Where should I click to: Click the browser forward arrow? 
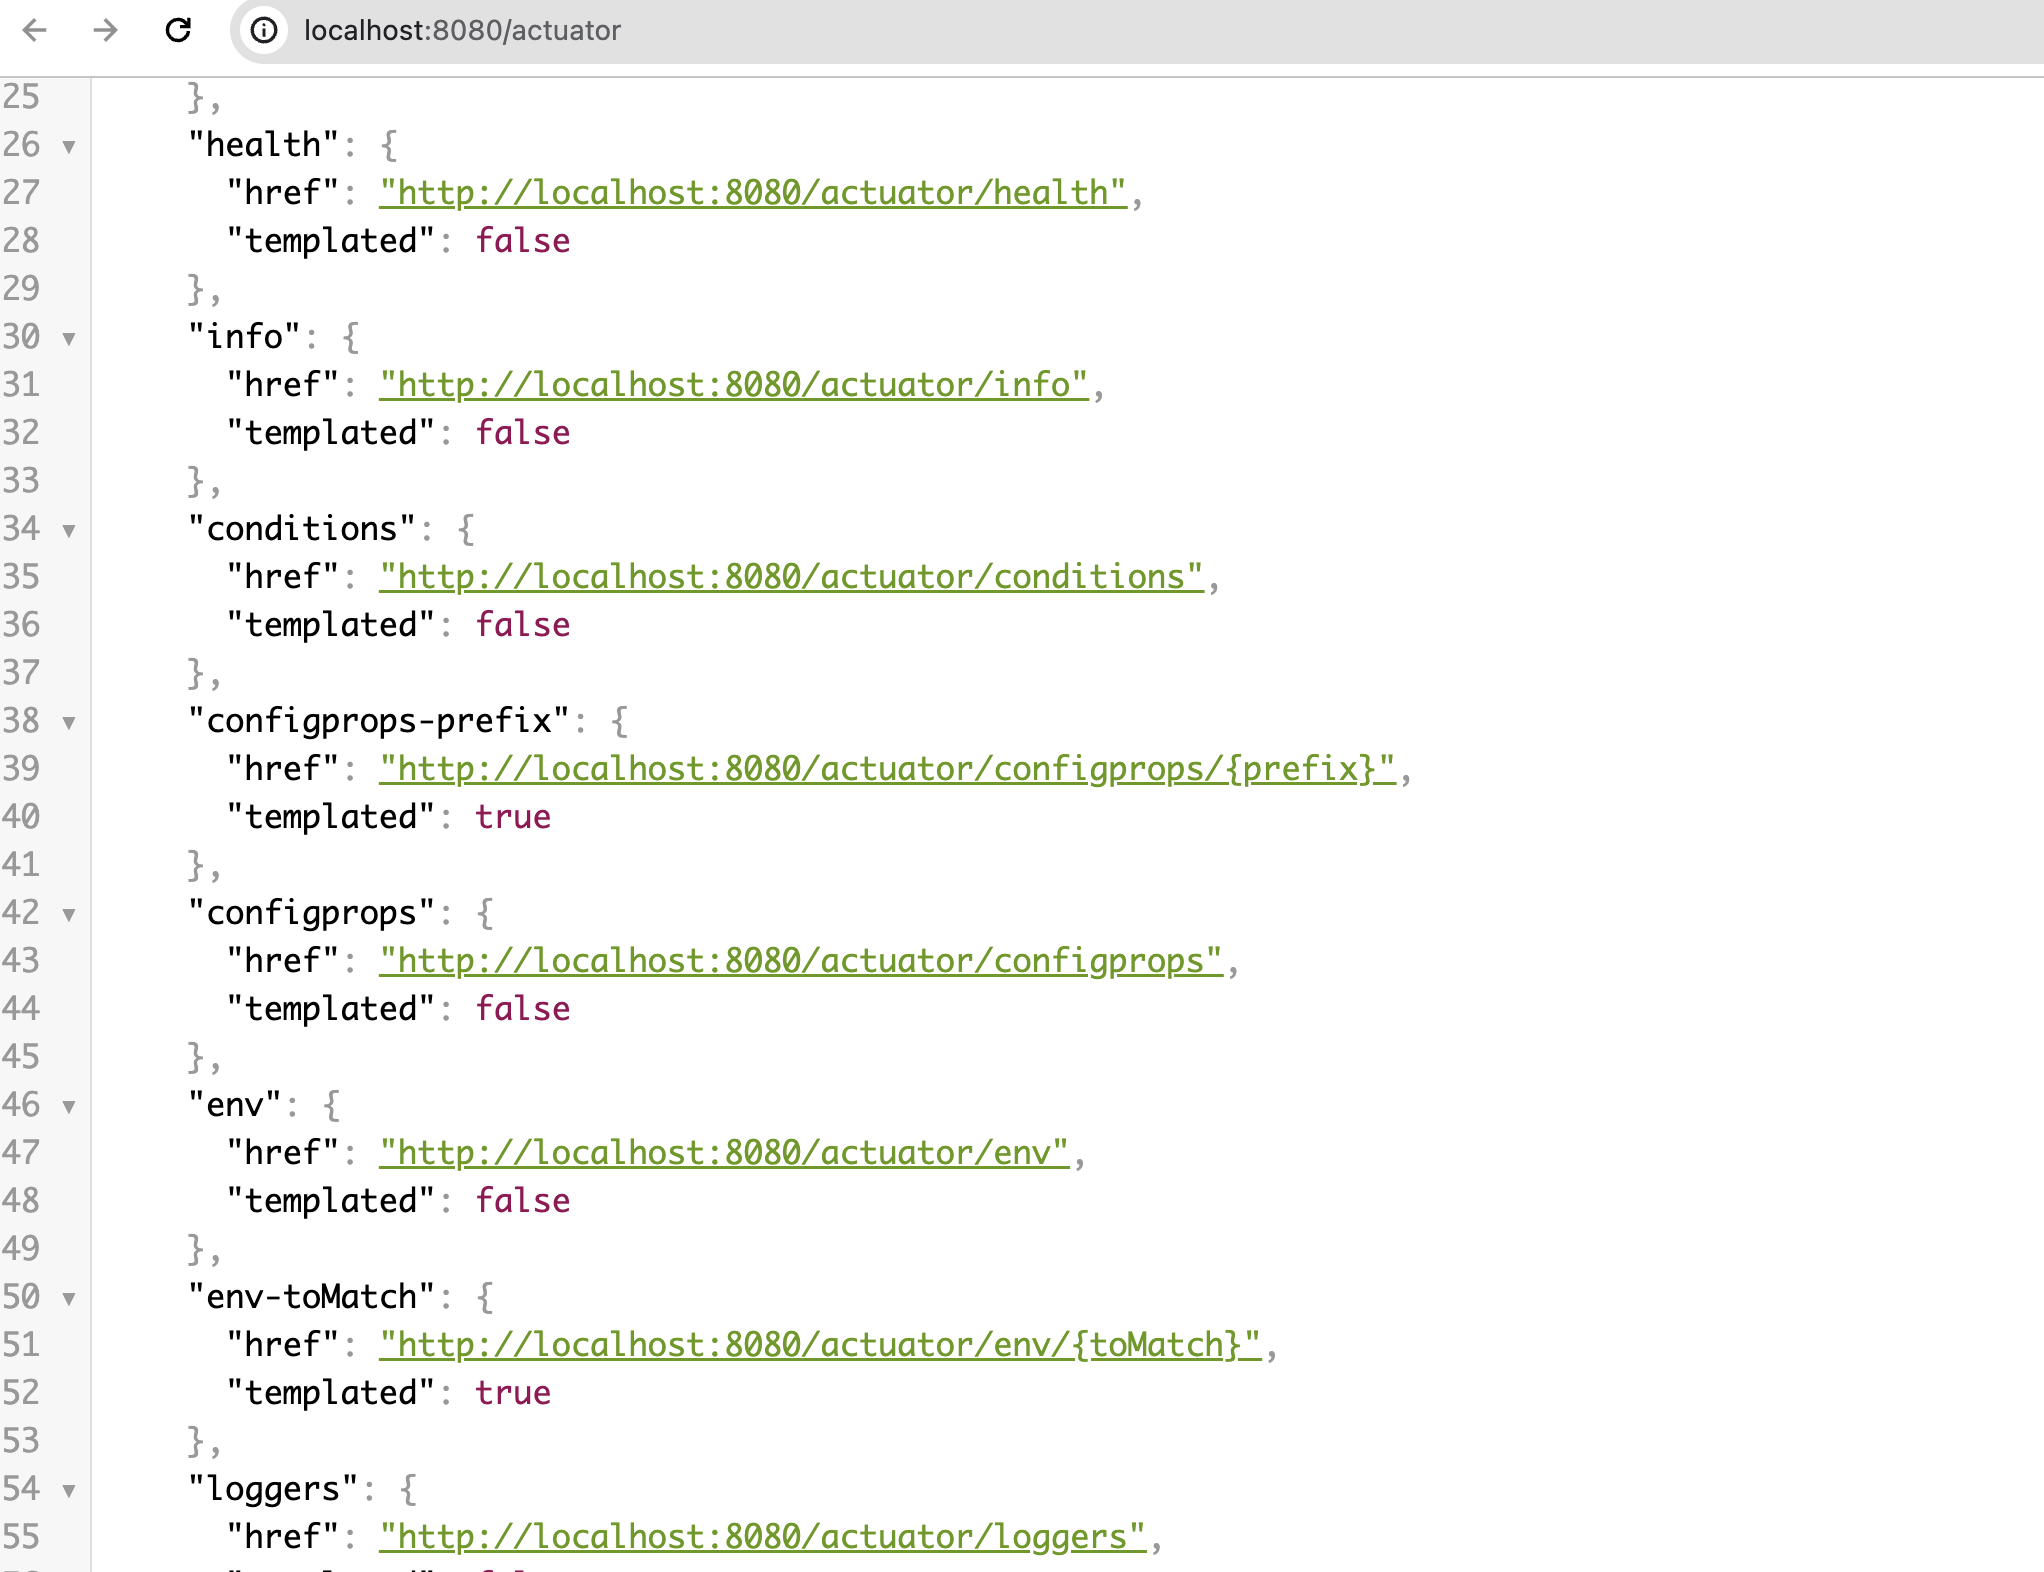[x=105, y=30]
